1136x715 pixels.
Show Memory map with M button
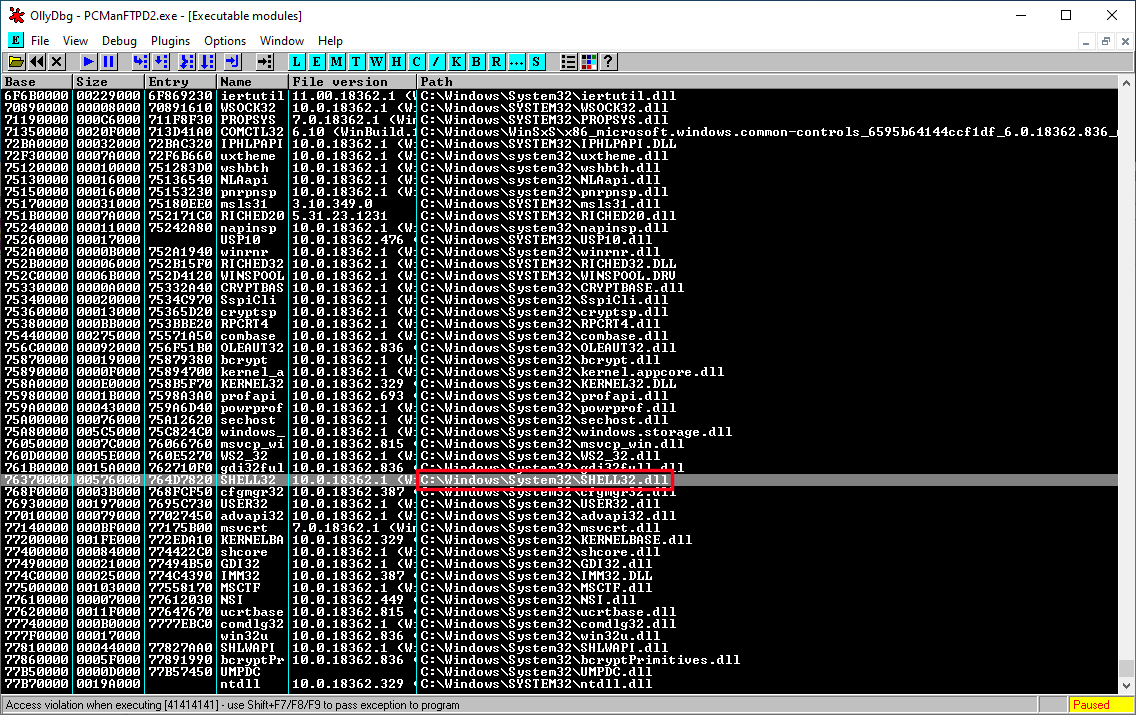(x=336, y=62)
